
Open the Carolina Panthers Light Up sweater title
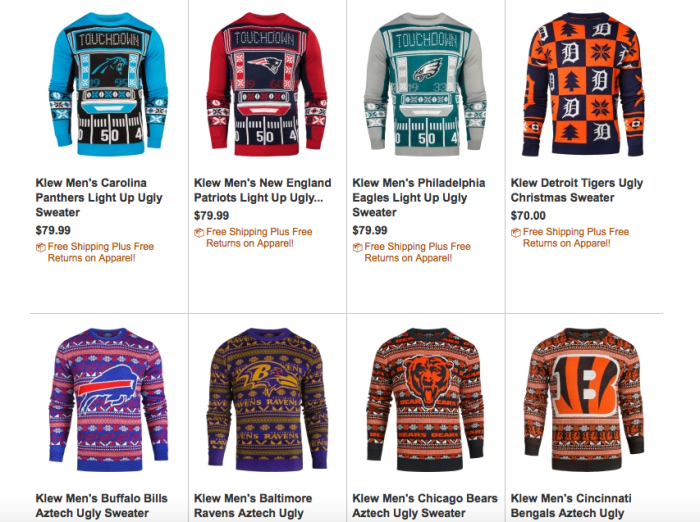coord(91,198)
